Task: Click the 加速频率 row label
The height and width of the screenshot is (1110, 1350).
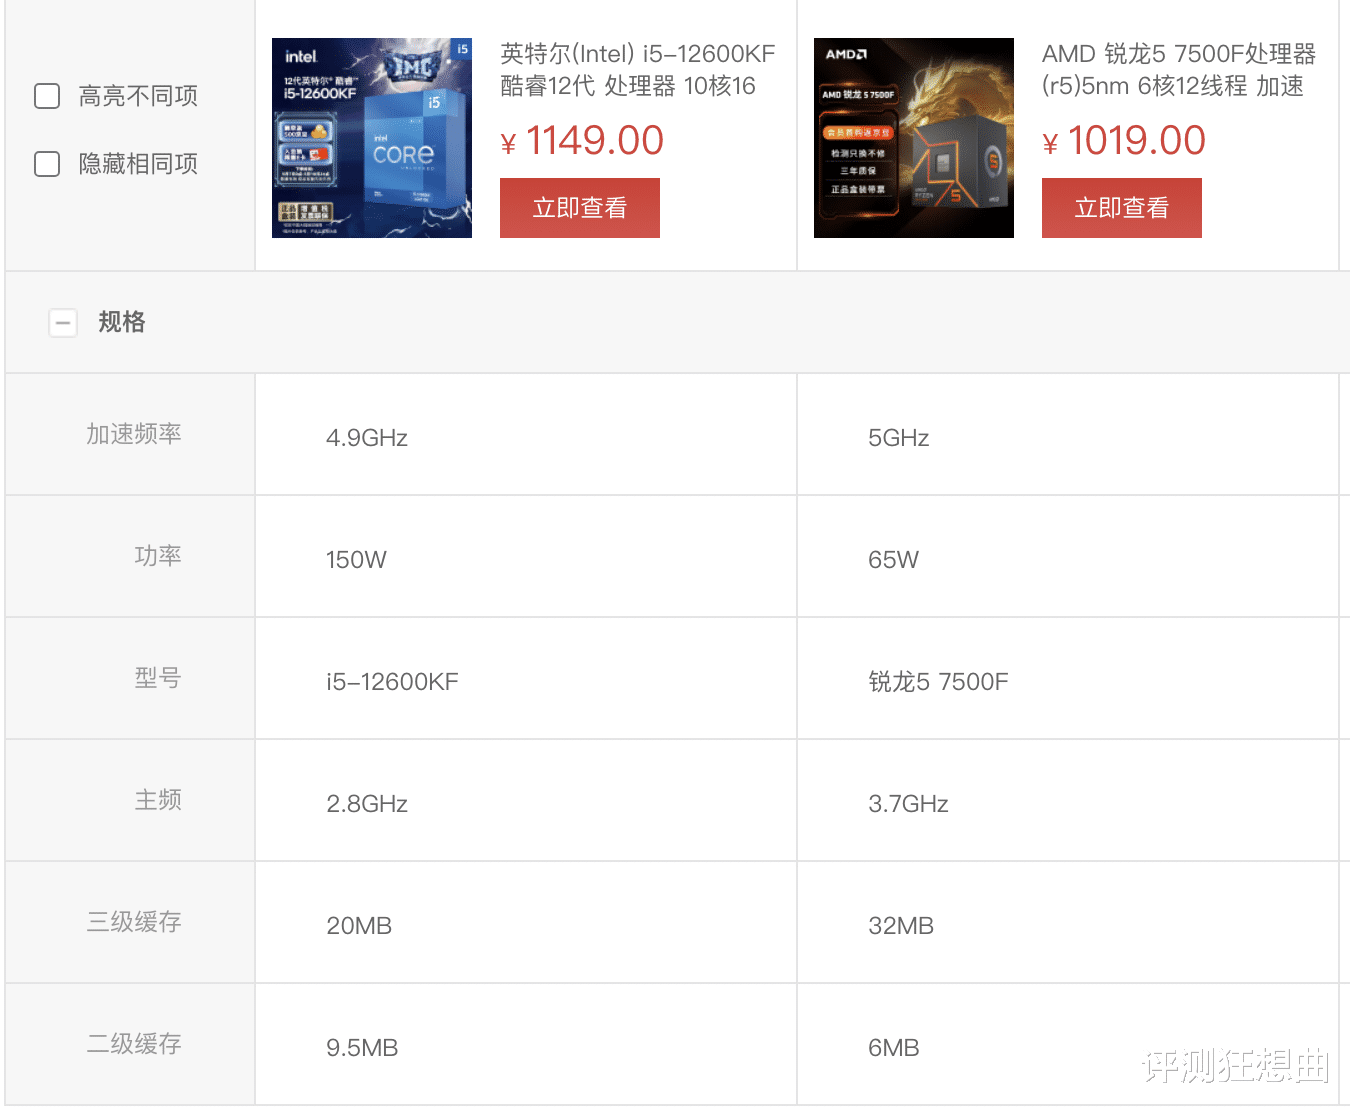Action: 134,434
